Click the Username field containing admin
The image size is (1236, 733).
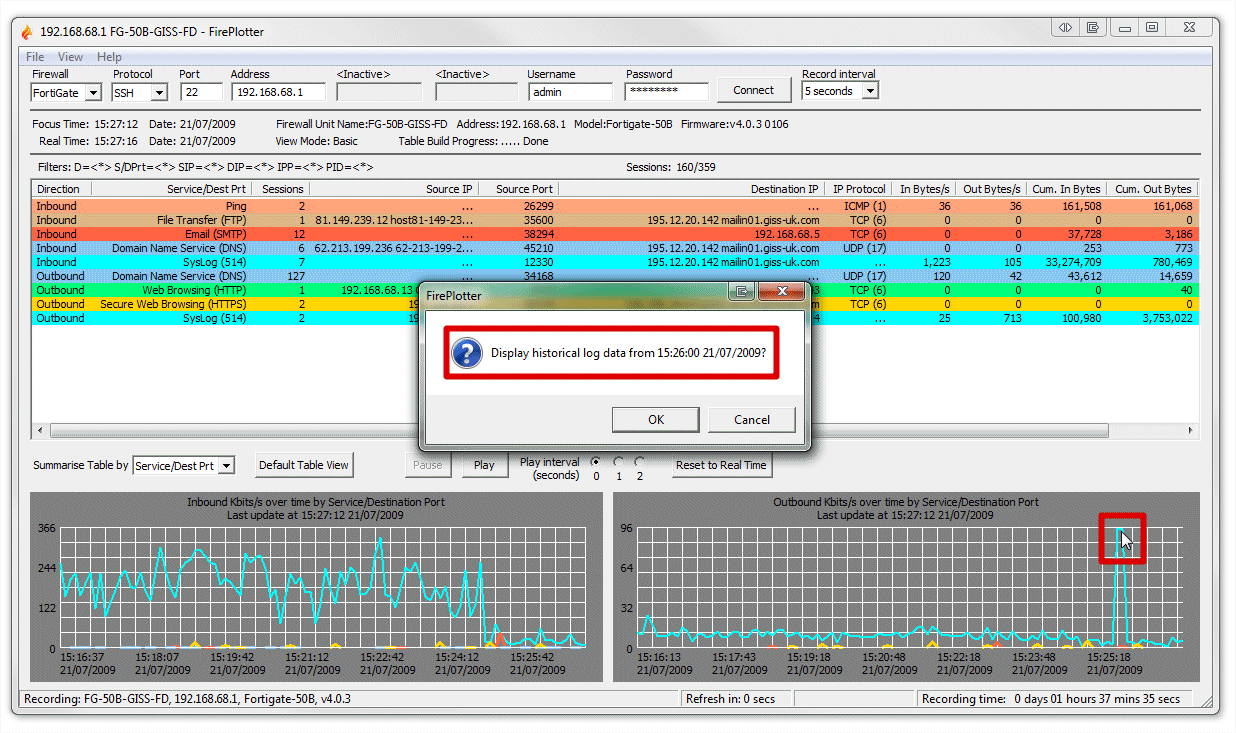click(x=570, y=92)
